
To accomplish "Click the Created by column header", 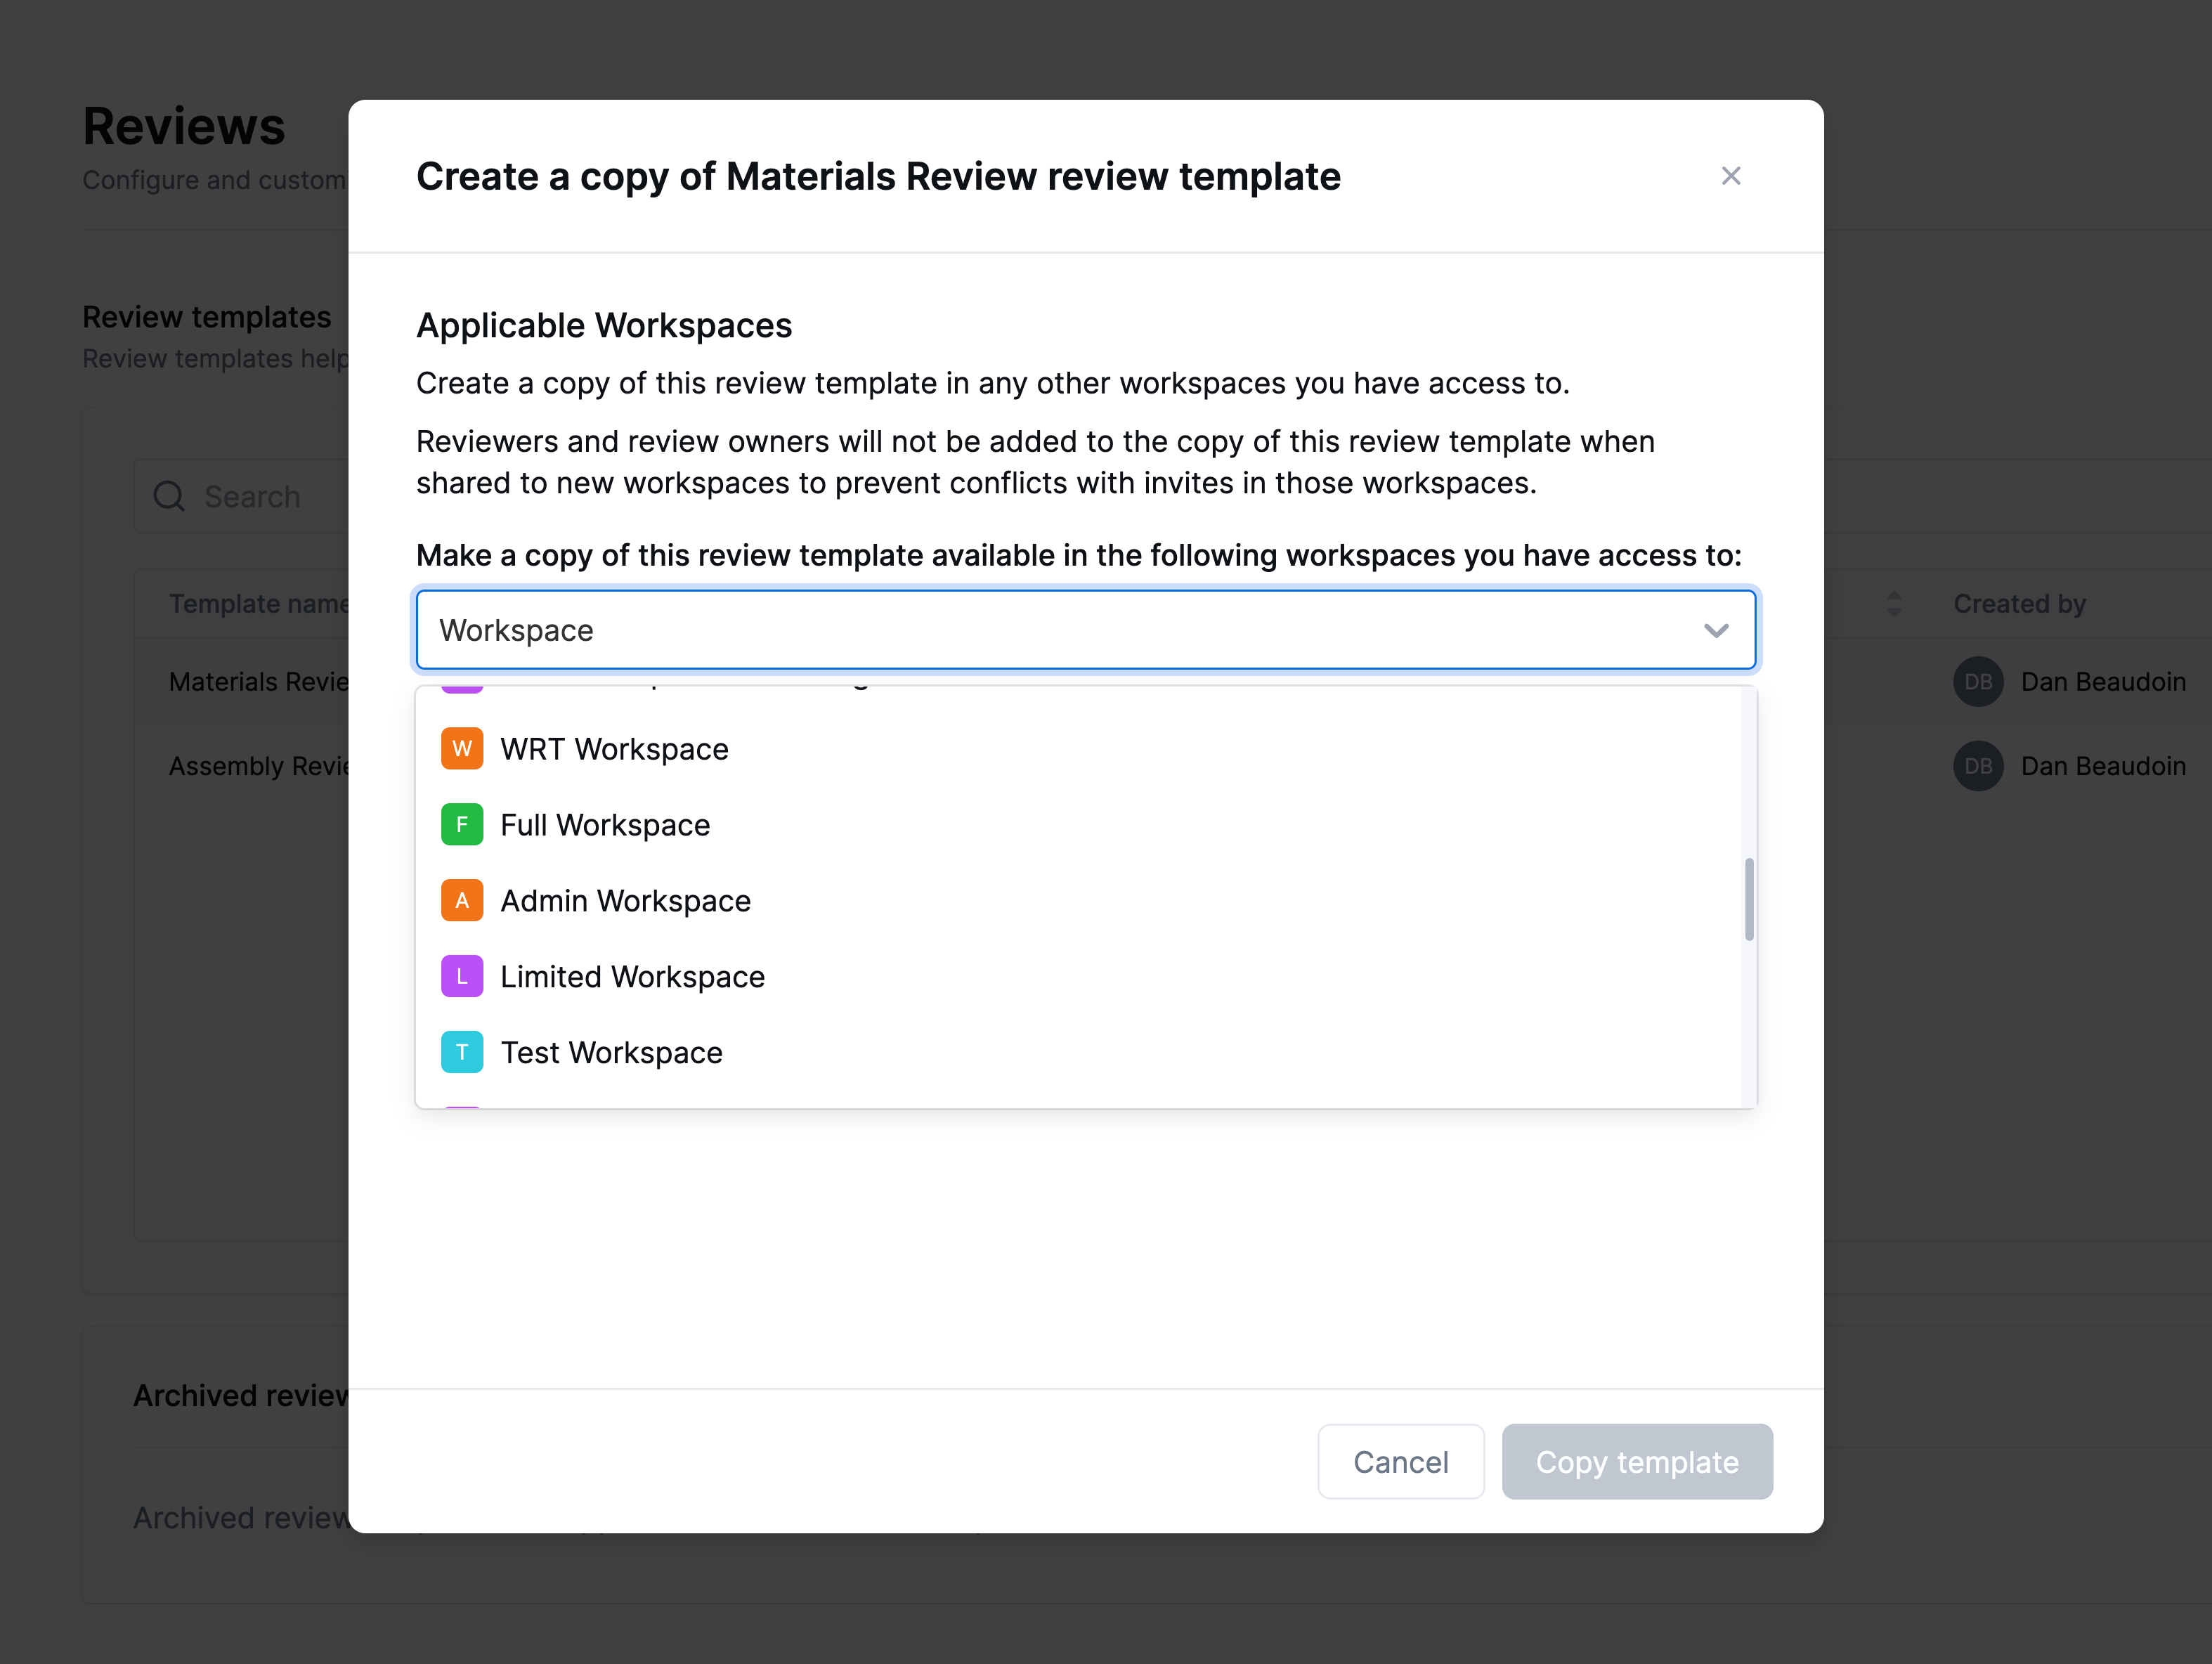I will pos(2019,604).
